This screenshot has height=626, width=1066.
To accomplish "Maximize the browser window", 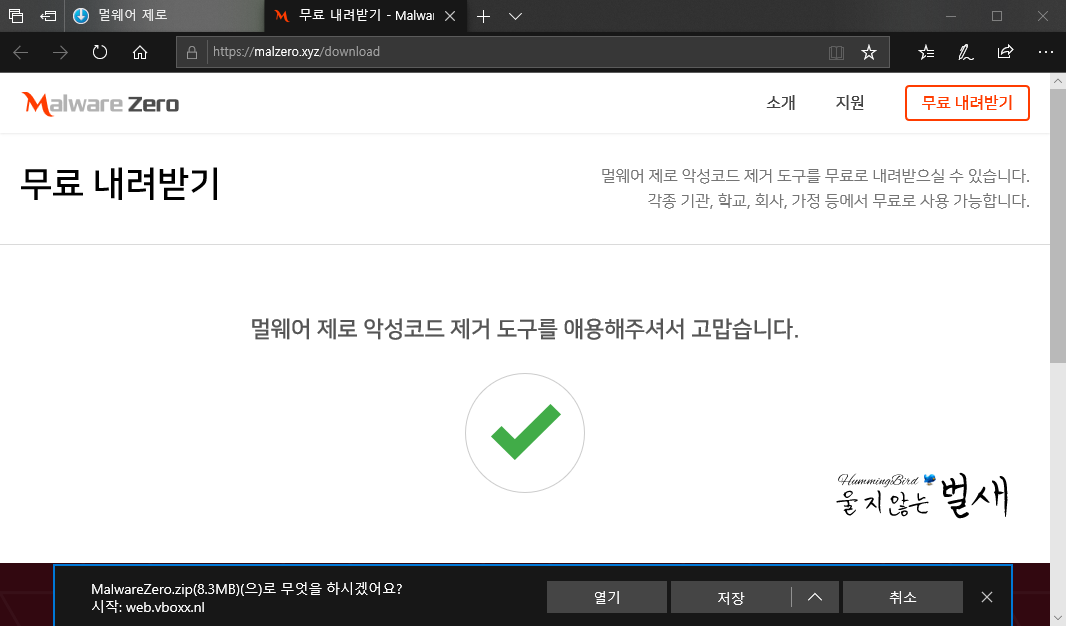I will click(997, 16).
